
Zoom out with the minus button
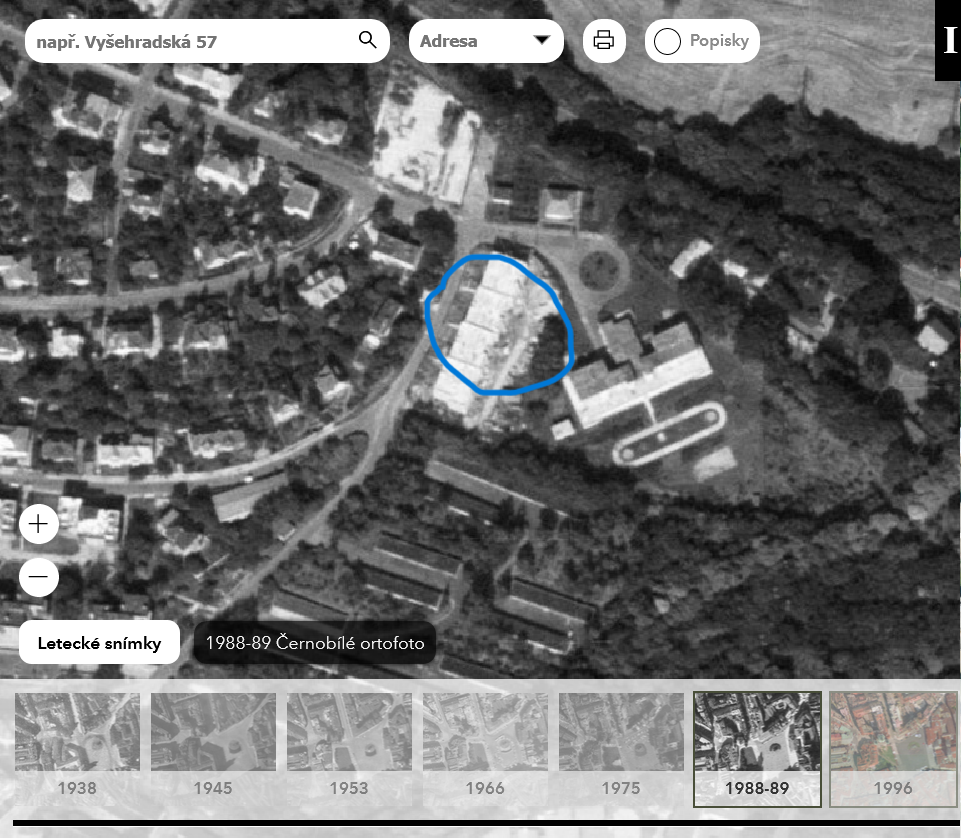click(x=39, y=577)
